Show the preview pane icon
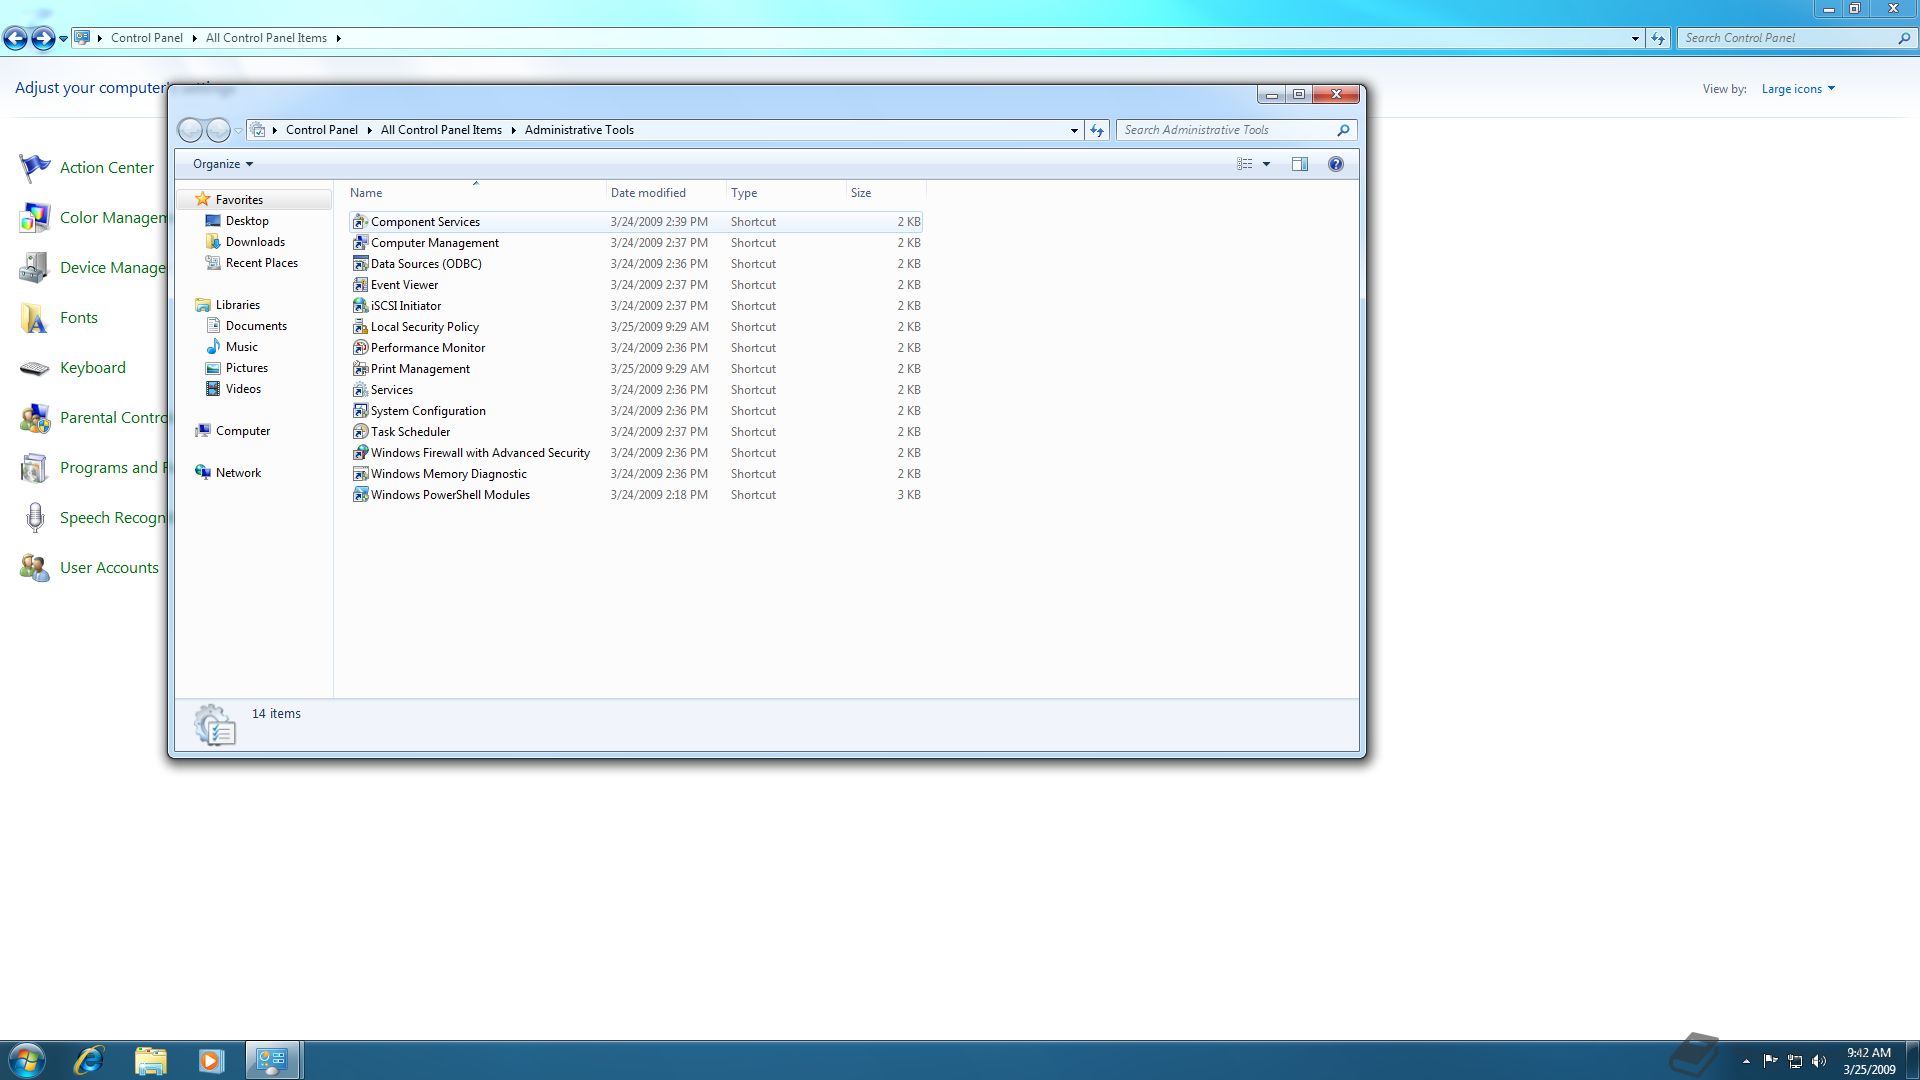This screenshot has width=1920, height=1080. pos(1299,164)
